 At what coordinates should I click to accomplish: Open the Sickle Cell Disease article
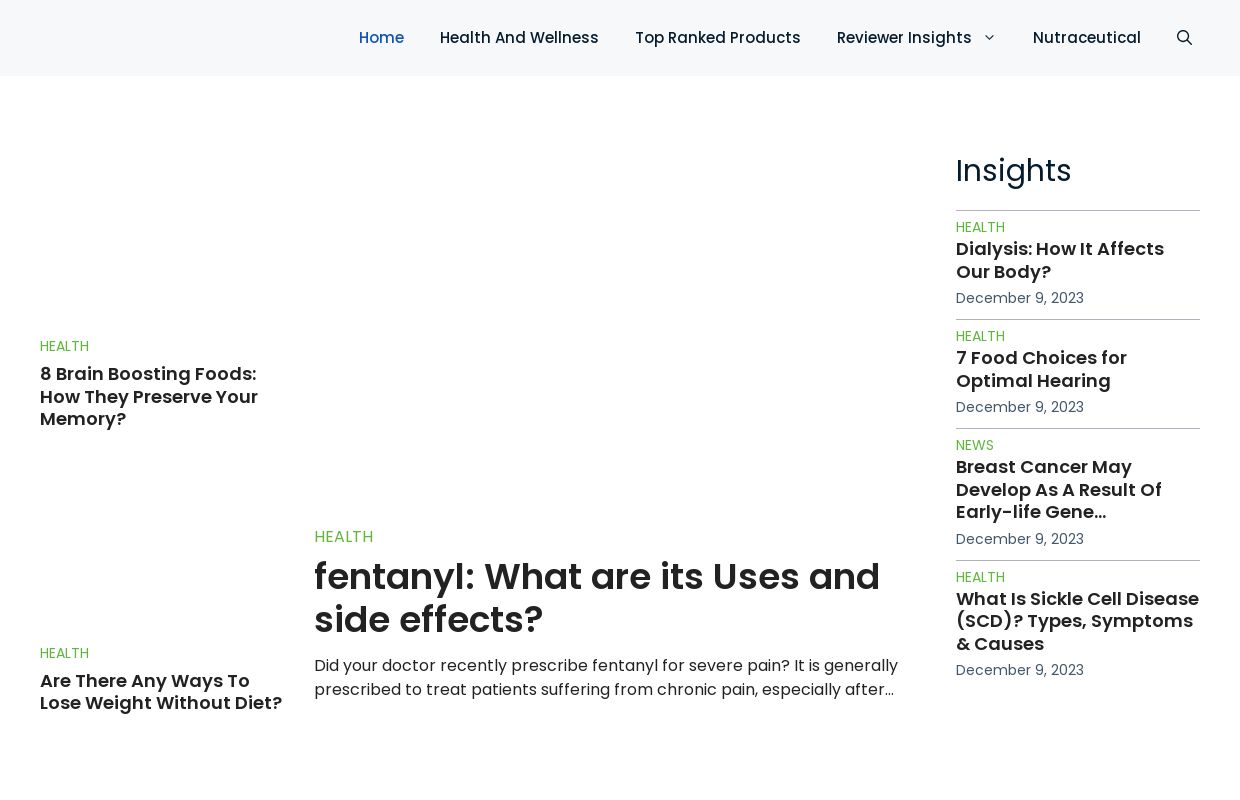point(1077,621)
